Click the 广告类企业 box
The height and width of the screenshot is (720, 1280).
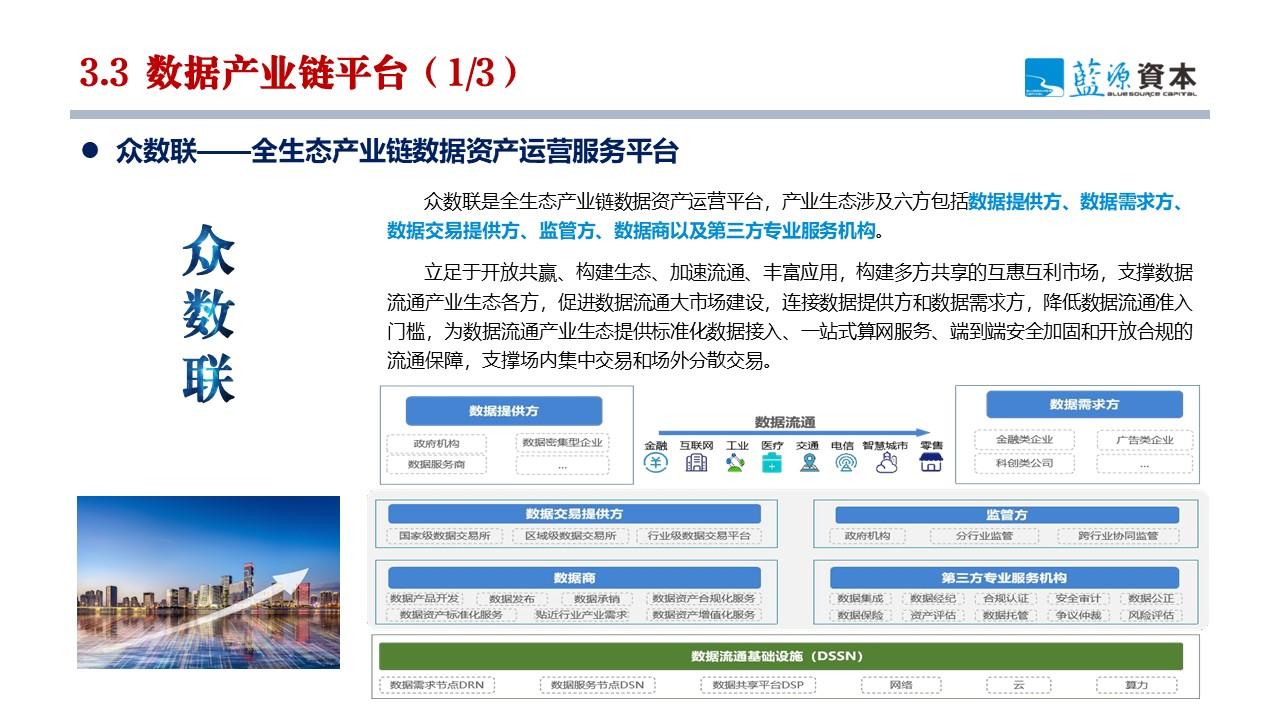pos(1144,440)
